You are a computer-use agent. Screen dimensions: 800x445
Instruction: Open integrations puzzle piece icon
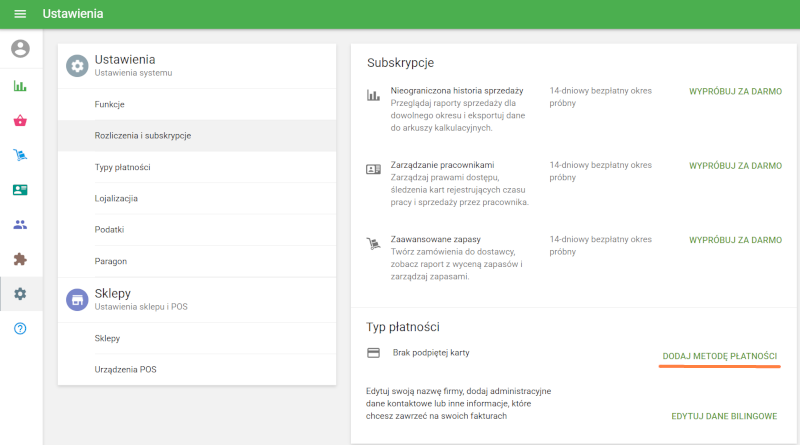click(x=20, y=259)
